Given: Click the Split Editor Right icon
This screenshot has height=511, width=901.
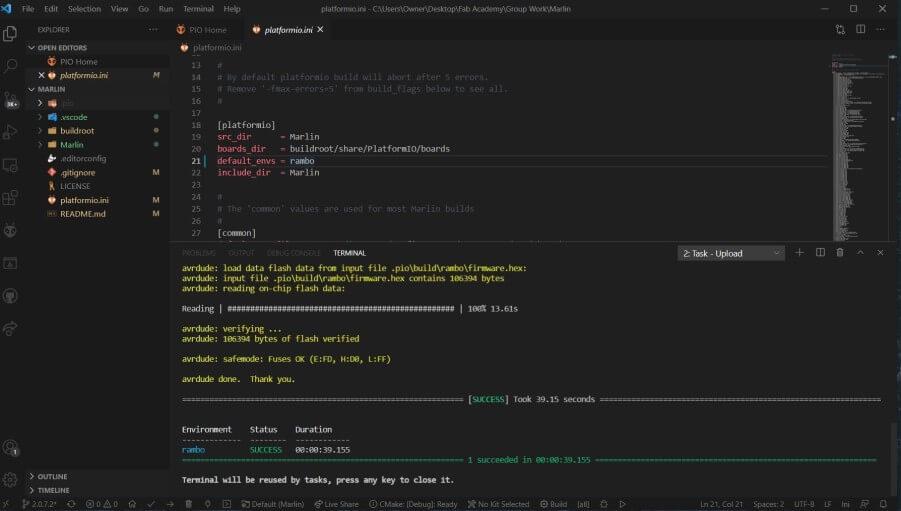Looking at the screenshot, I should [x=860, y=29].
